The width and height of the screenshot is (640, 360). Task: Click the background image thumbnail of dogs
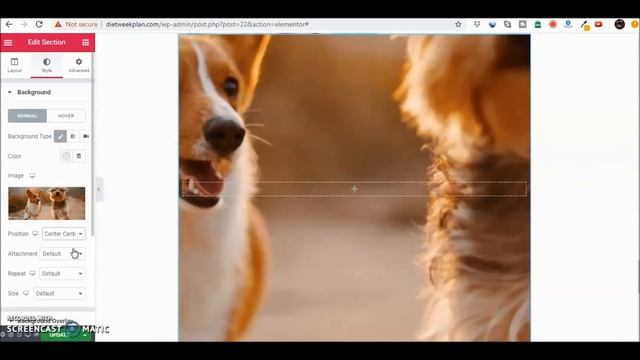[x=47, y=203]
